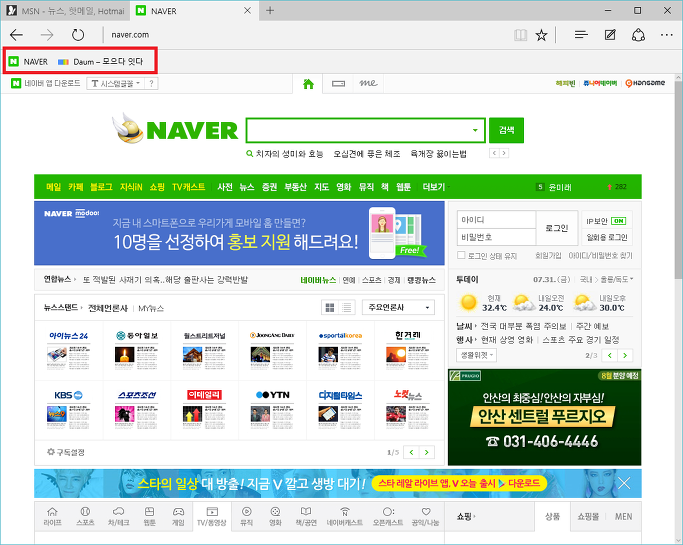Screen dimensions: 683x545
Task: Open the 스포츠 category icon
Action: click(85, 517)
